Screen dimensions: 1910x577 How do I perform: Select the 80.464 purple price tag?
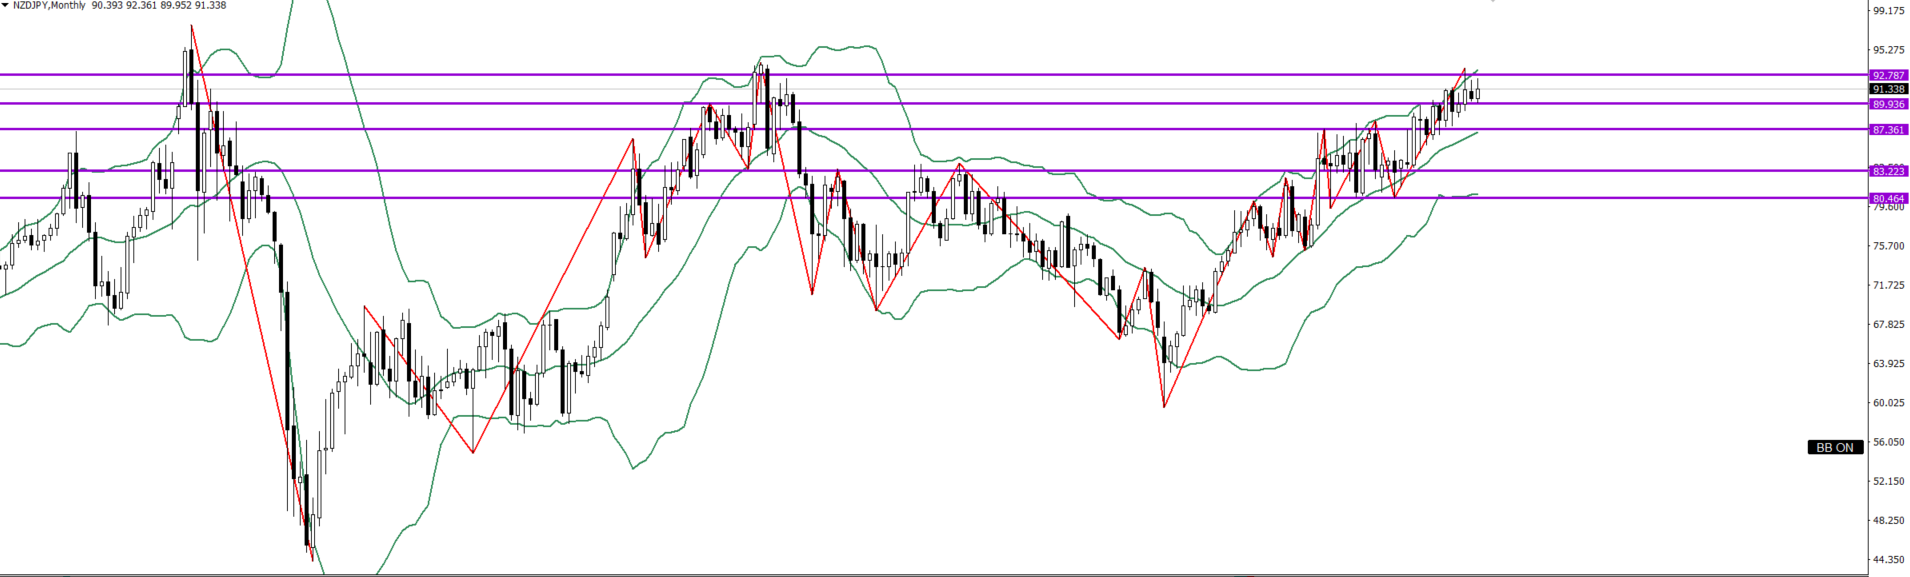click(x=1888, y=198)
